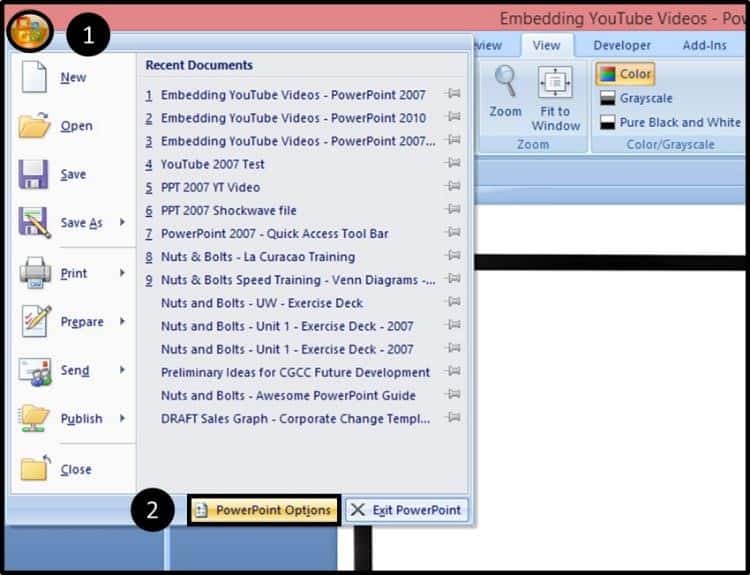Choose Close from the Office menu
Screen dimensions: 750x575
click(73, 469)
